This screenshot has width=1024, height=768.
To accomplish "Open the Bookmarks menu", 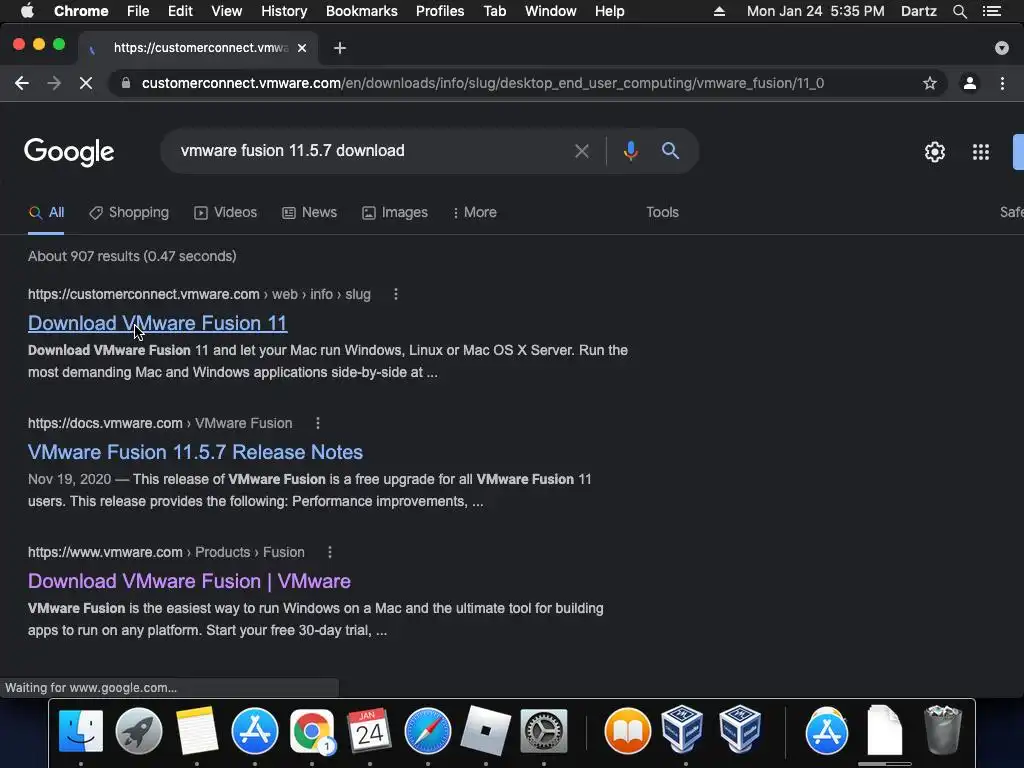I will point(362,11).
